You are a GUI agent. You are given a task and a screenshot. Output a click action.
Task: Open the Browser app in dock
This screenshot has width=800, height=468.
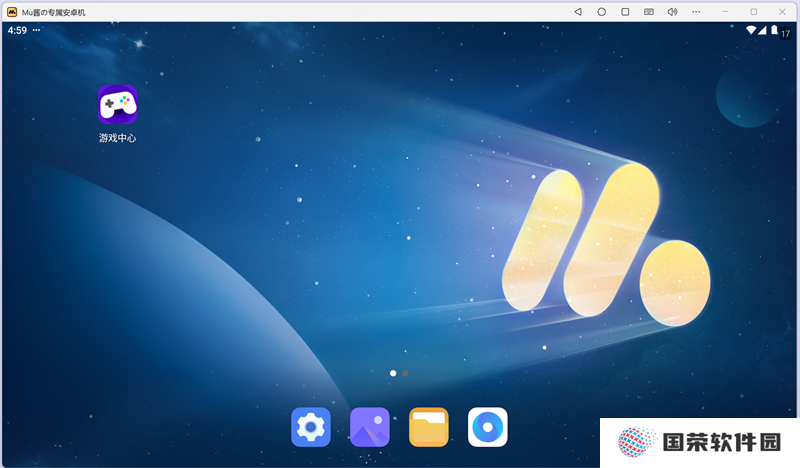click(488, 427)
